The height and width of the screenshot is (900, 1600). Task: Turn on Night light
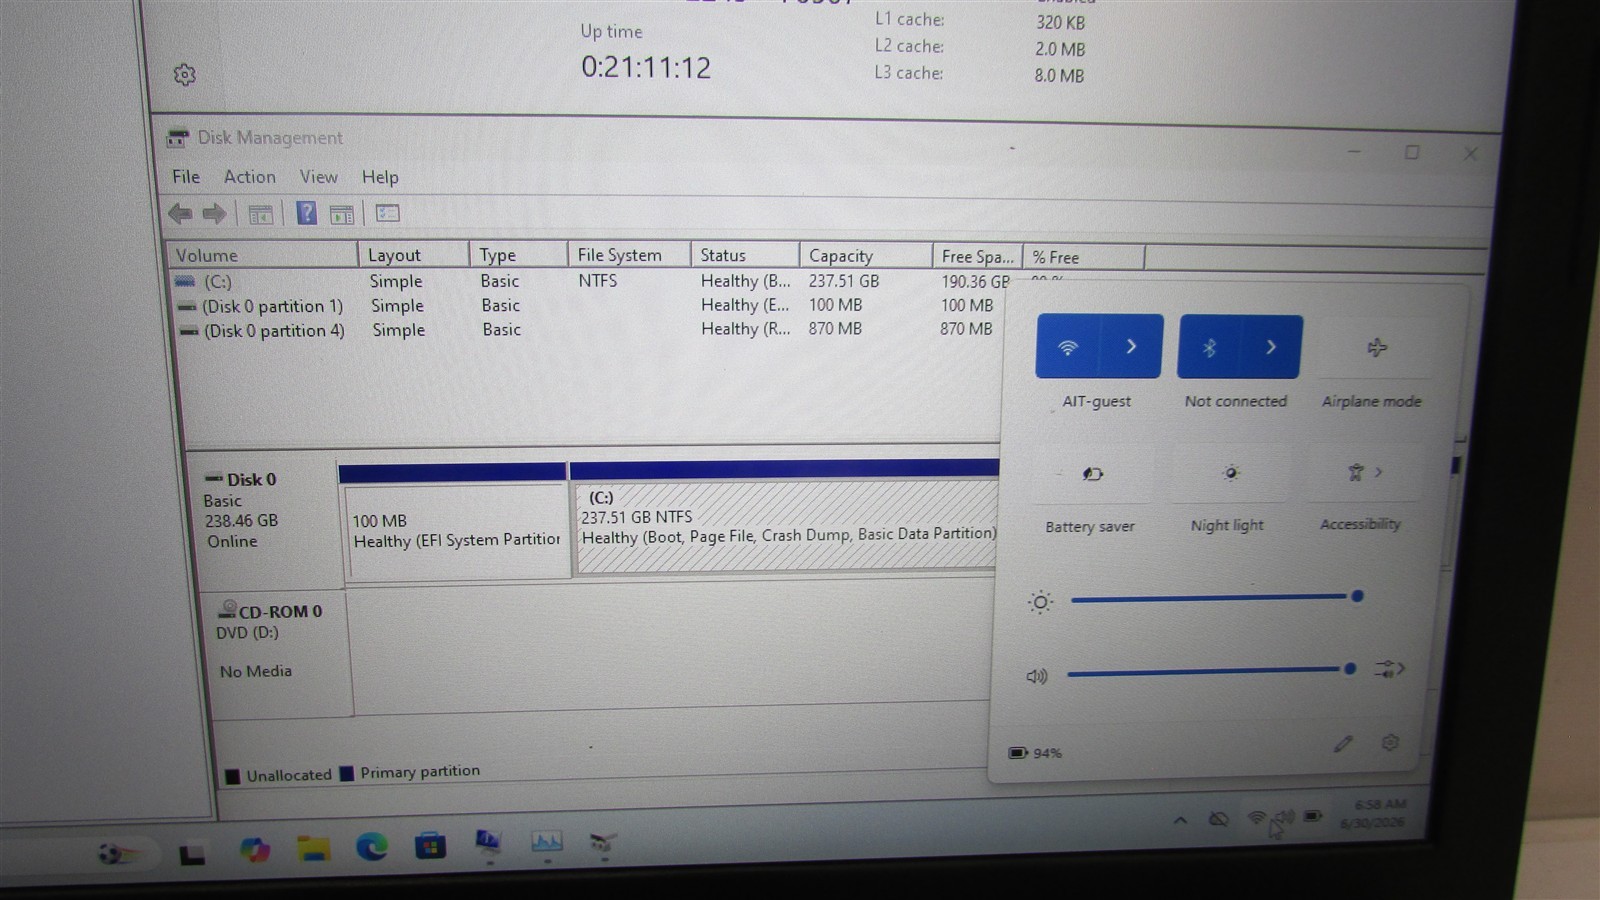[1230, 473]
